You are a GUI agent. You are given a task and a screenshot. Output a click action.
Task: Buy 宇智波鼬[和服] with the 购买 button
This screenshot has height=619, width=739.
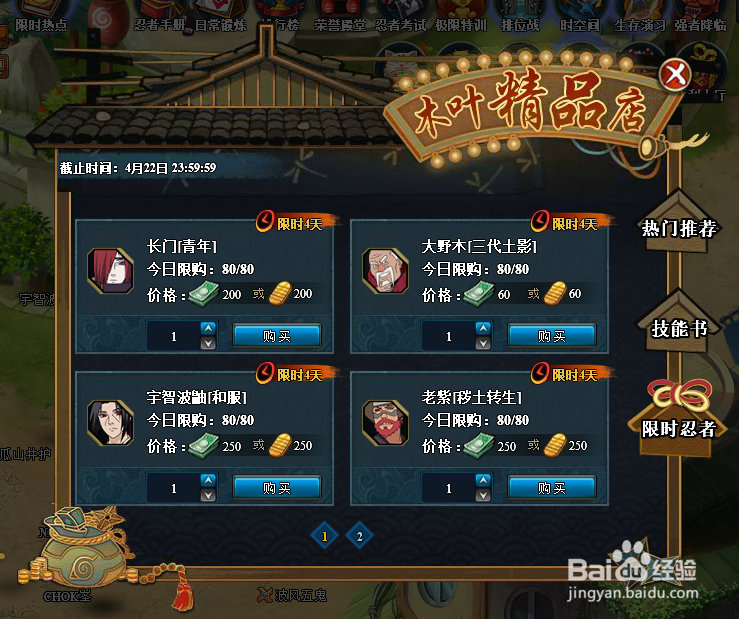click(277, 488)
